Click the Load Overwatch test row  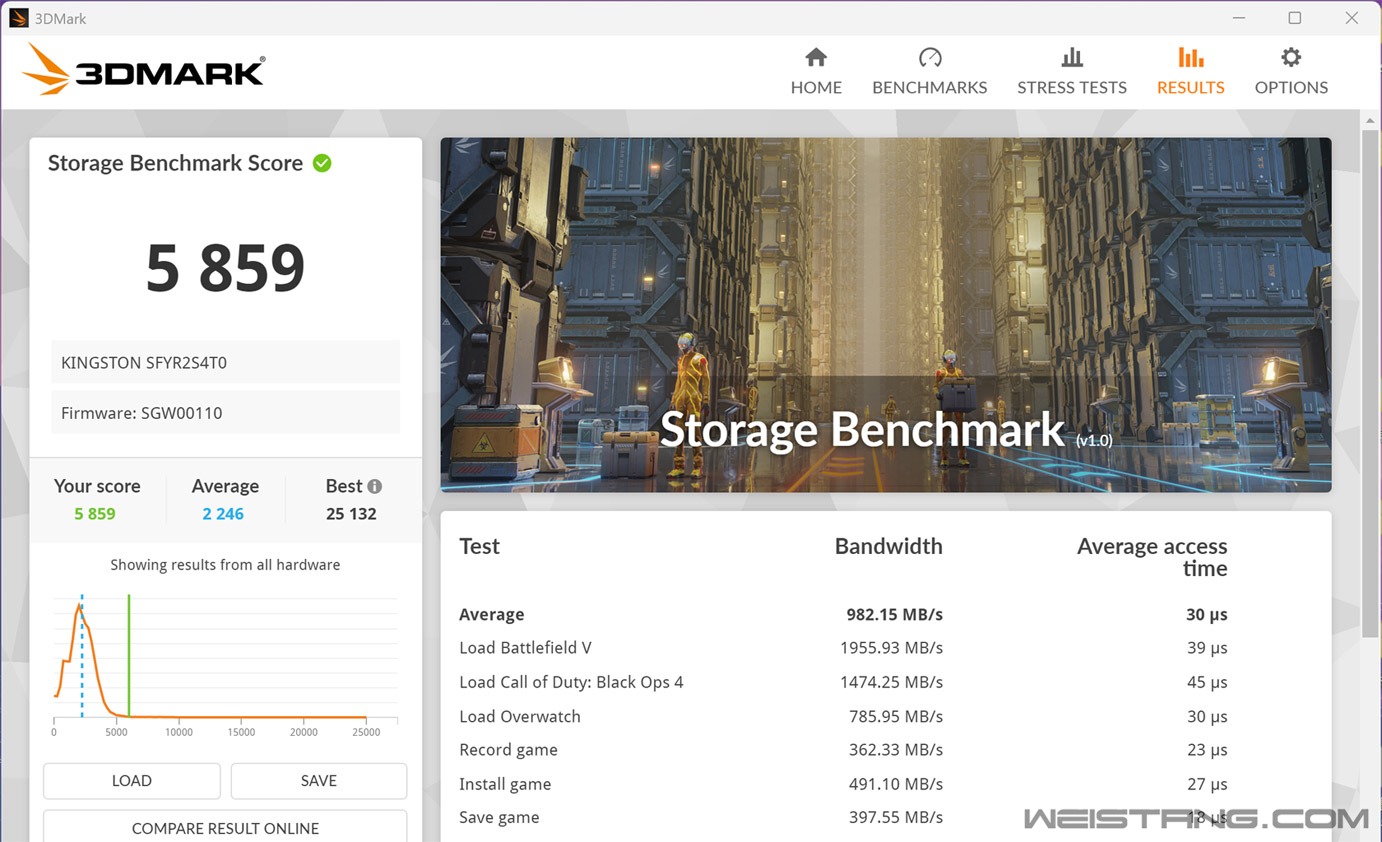point(843,716)
